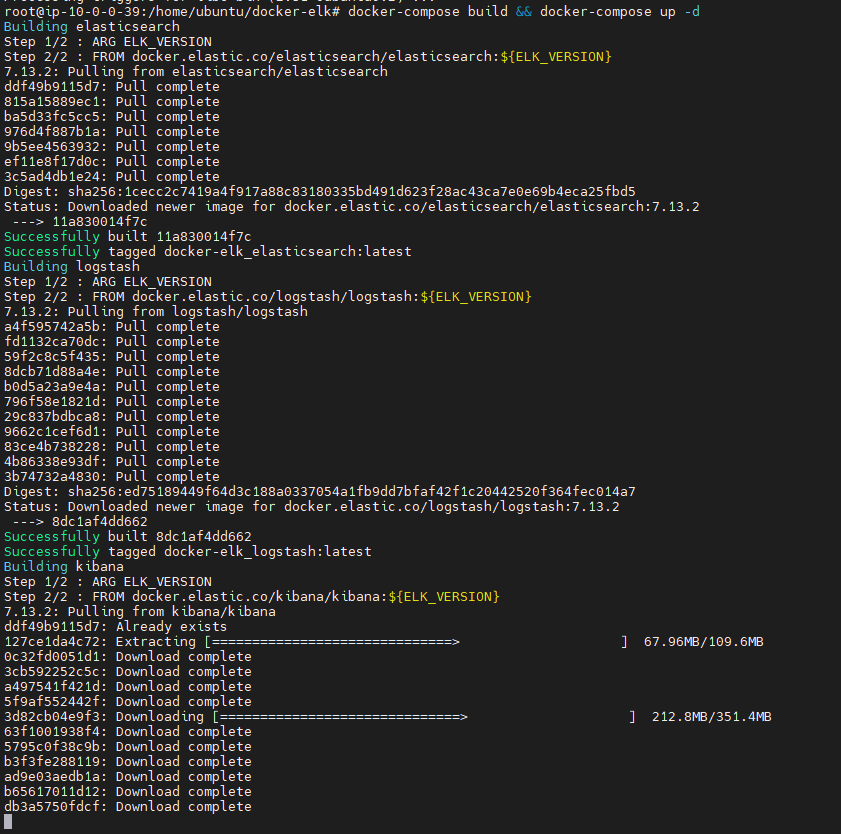Click layer b65617011d12 Download complete
Viewport: 841px width, 834px height.
[128, 792]
